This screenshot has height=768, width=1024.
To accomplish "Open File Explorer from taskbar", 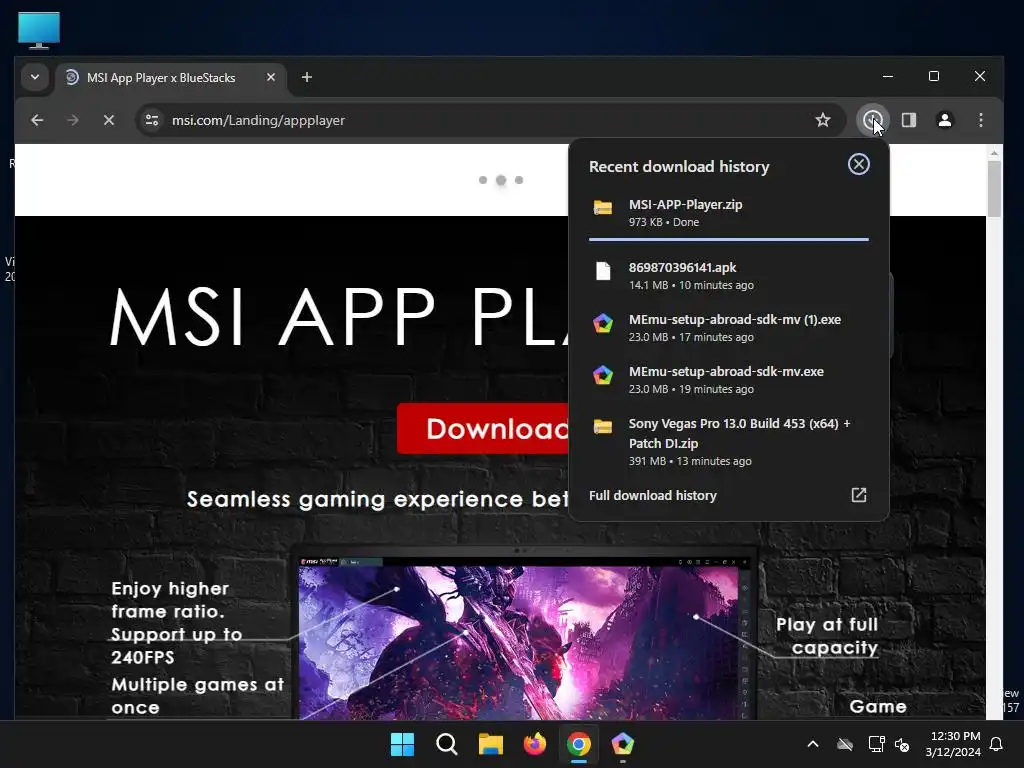I will pos(490,744).
